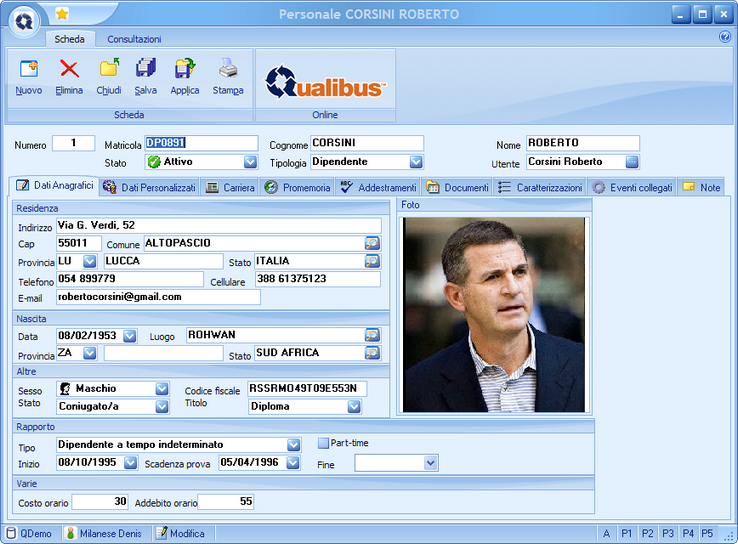Click the Qualibus Online logo button

point(325,82)
